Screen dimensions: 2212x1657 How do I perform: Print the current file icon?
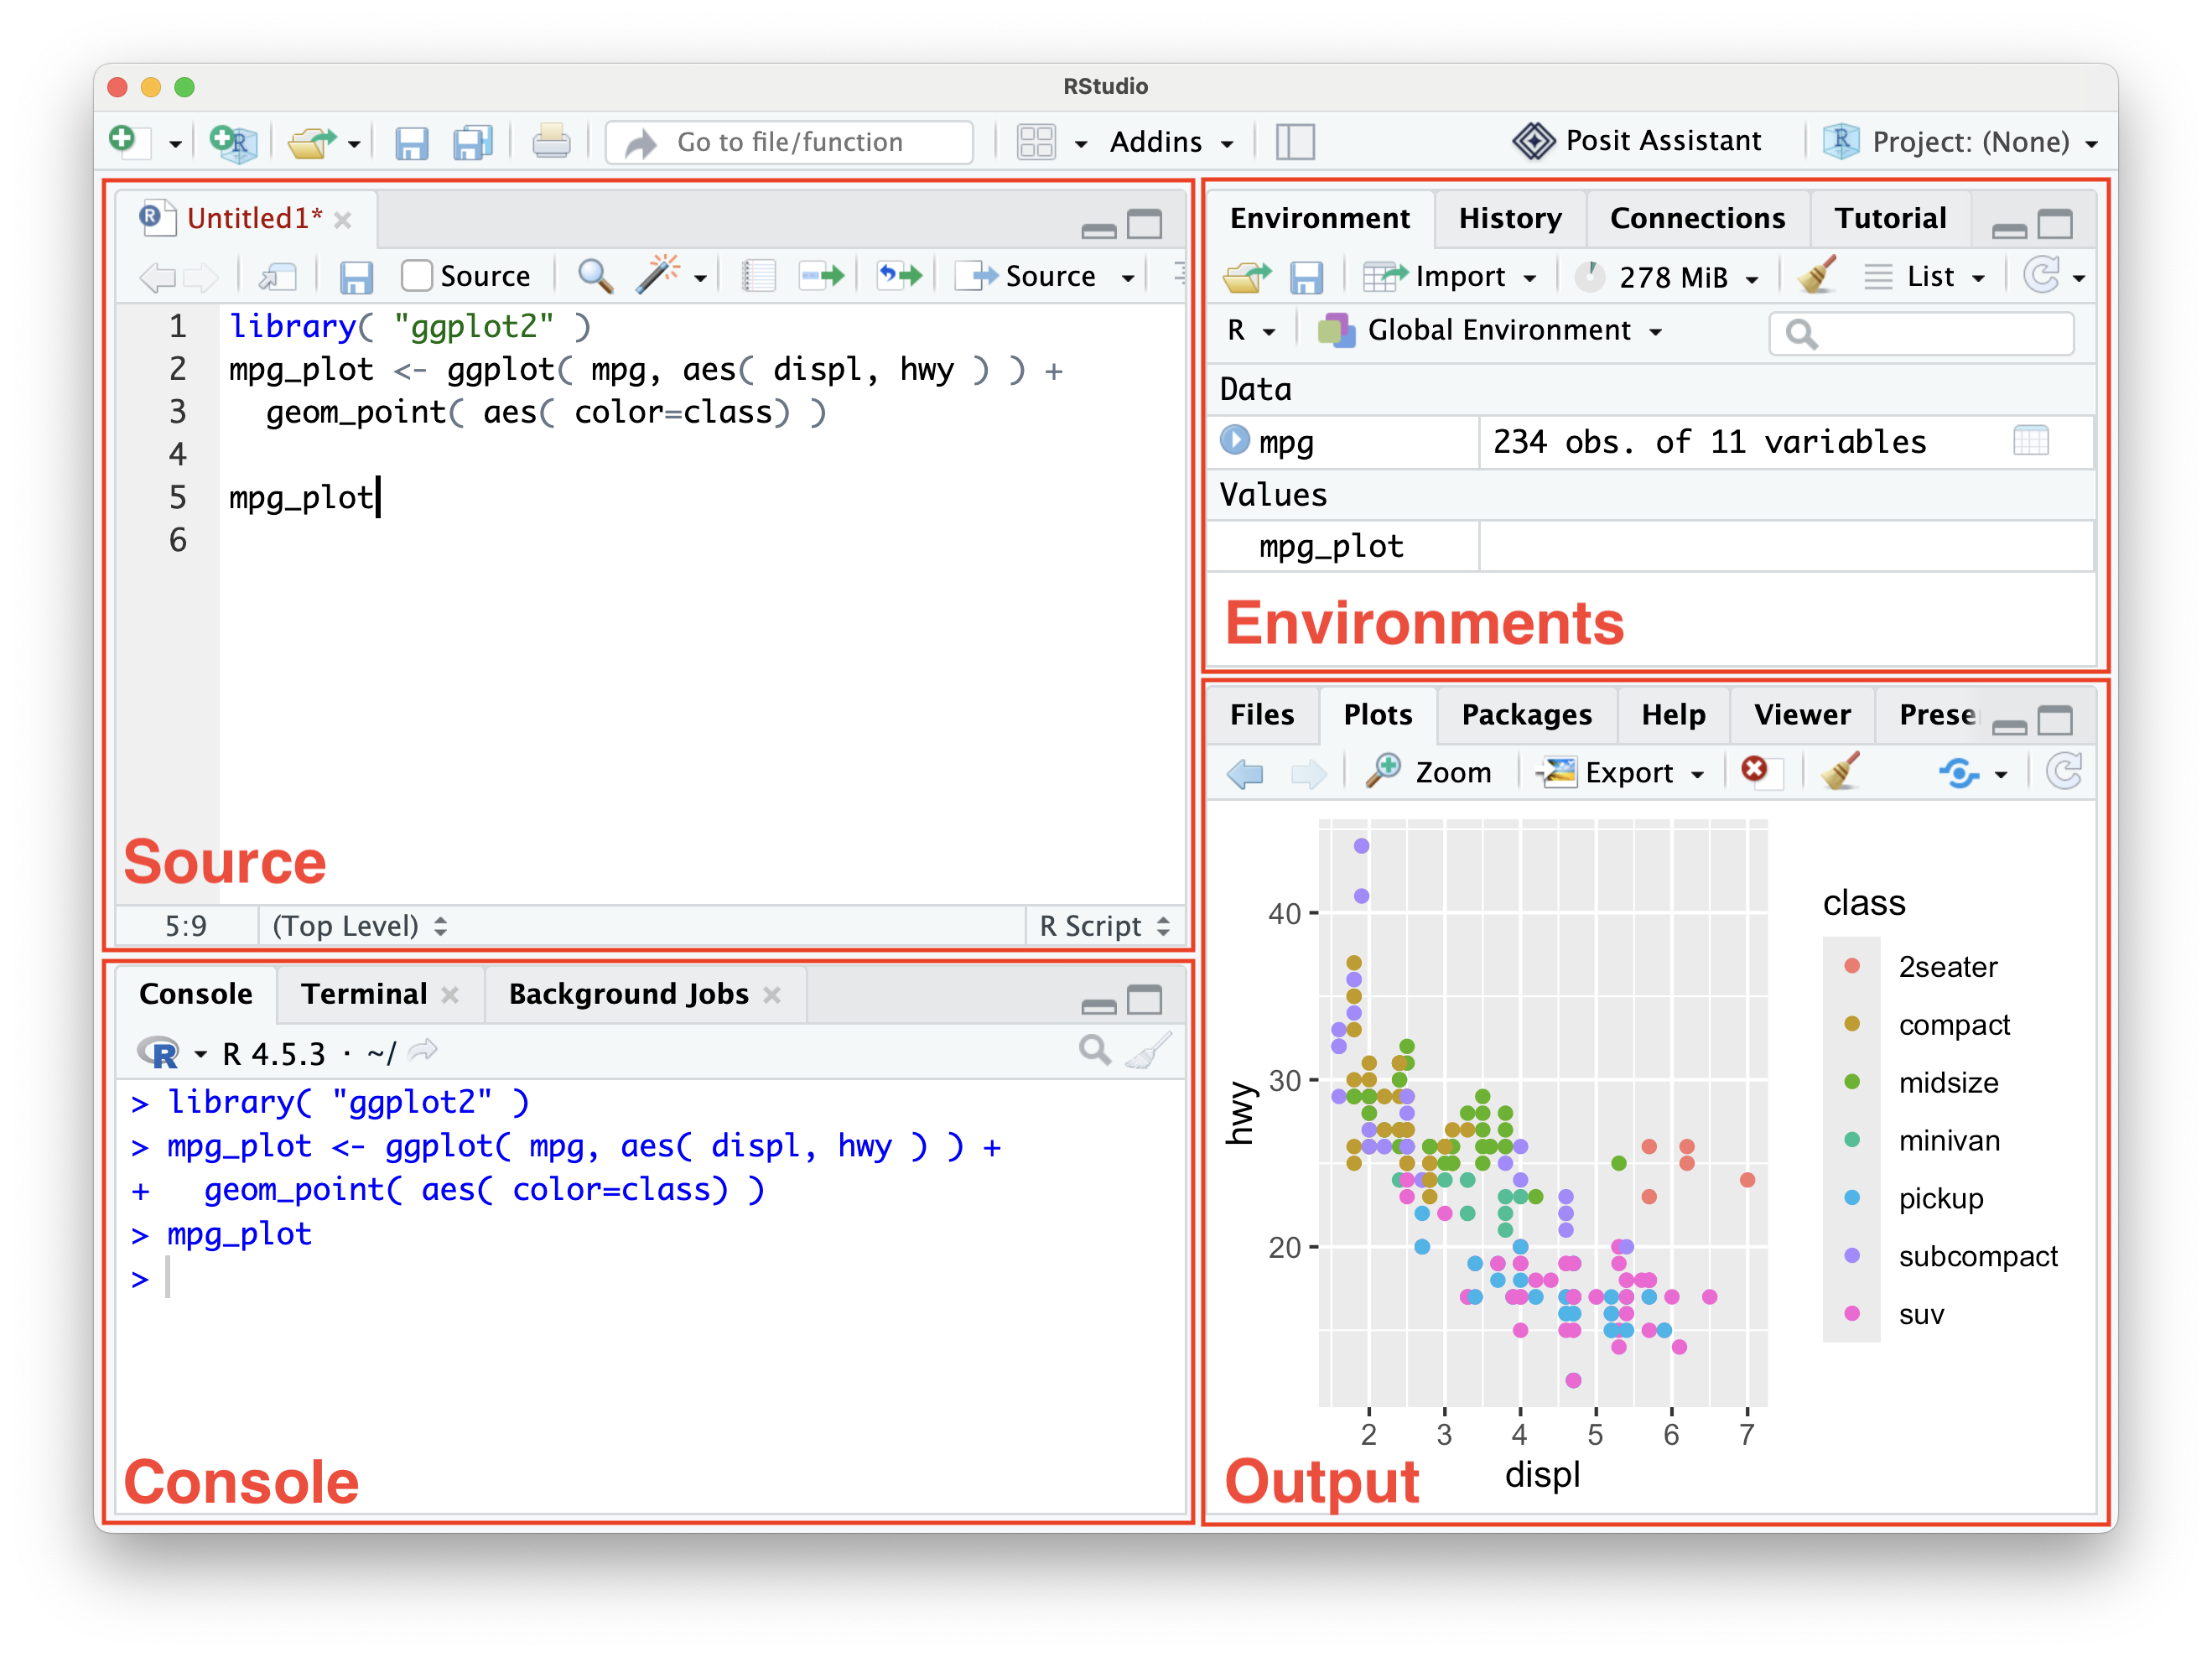click(x=551, y=142)
